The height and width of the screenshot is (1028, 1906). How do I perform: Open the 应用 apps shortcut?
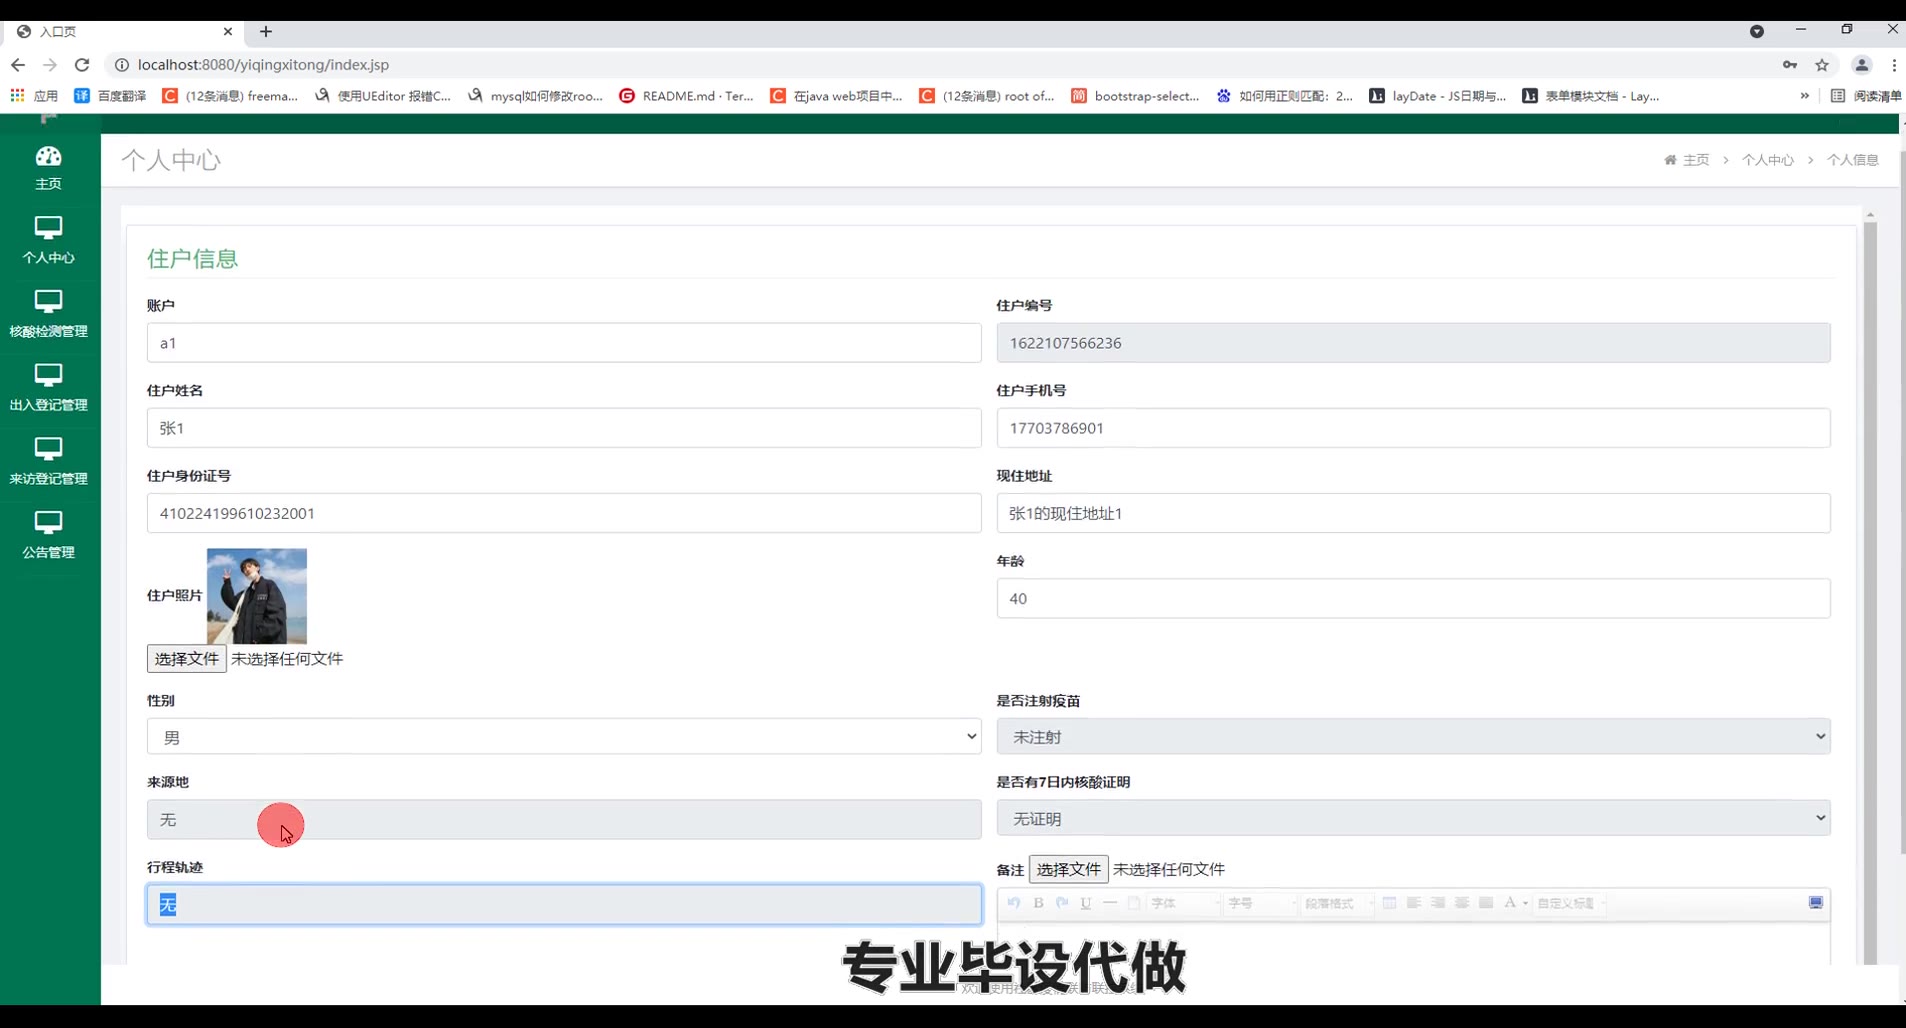34,96
